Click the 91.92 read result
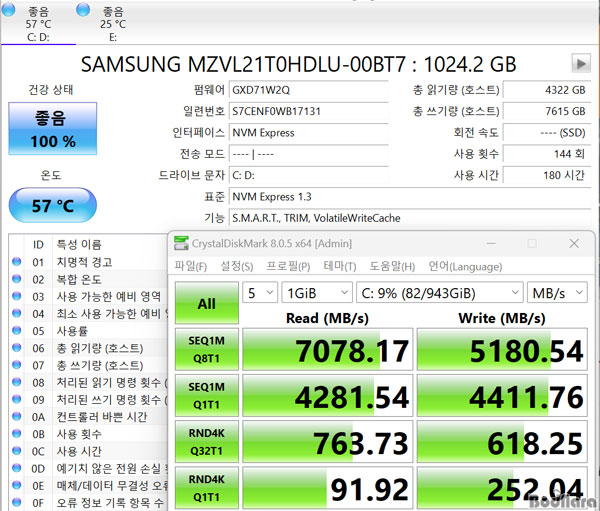This screenshot has width=600, height=511. point(328,488)
